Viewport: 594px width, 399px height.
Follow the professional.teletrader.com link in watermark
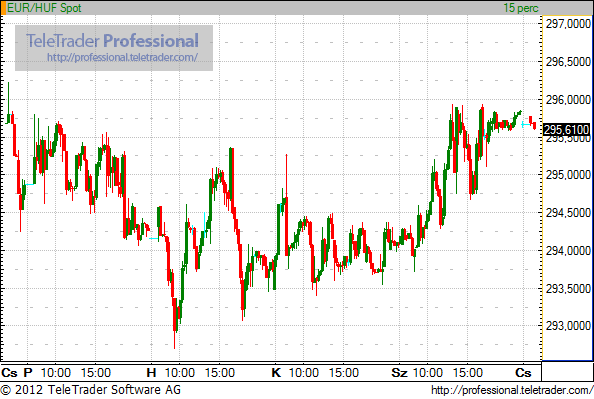point(122,57)
